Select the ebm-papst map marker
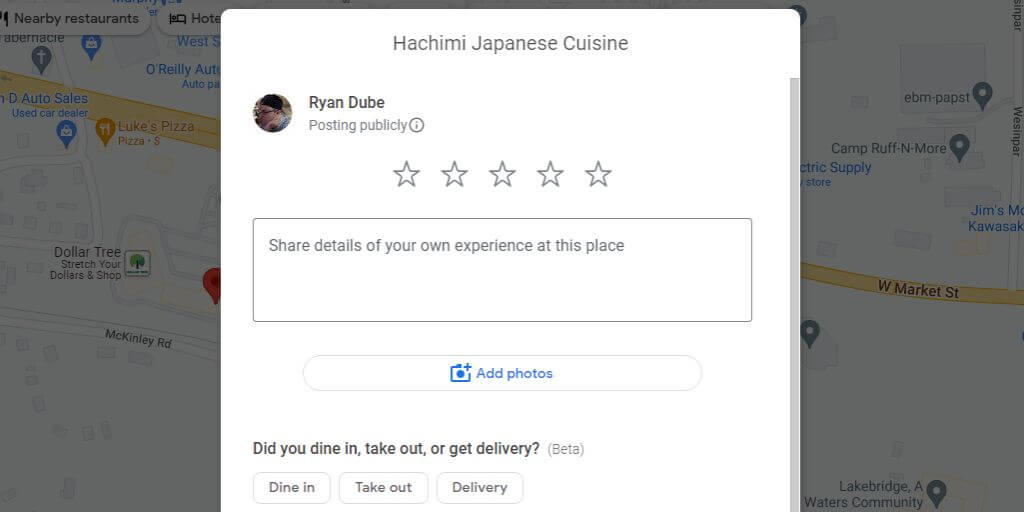 point(983,94)
